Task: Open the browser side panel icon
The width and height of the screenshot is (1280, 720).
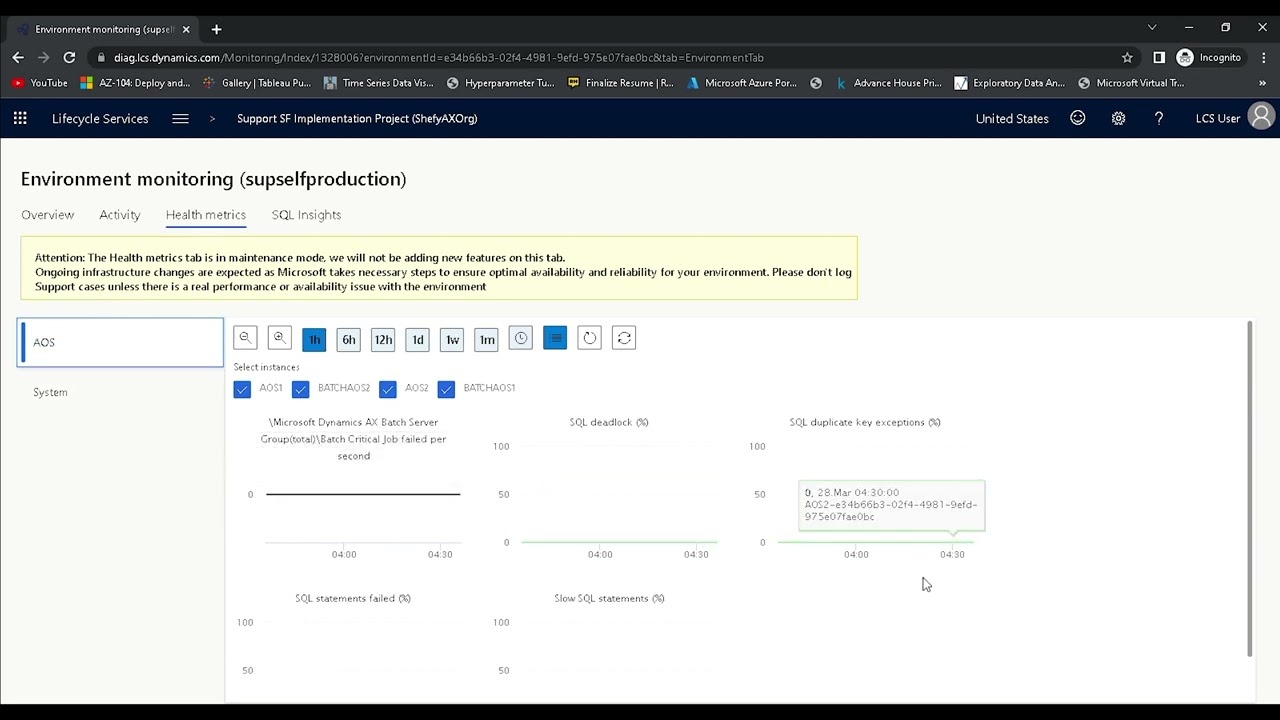Action: tap(1159, 57)
